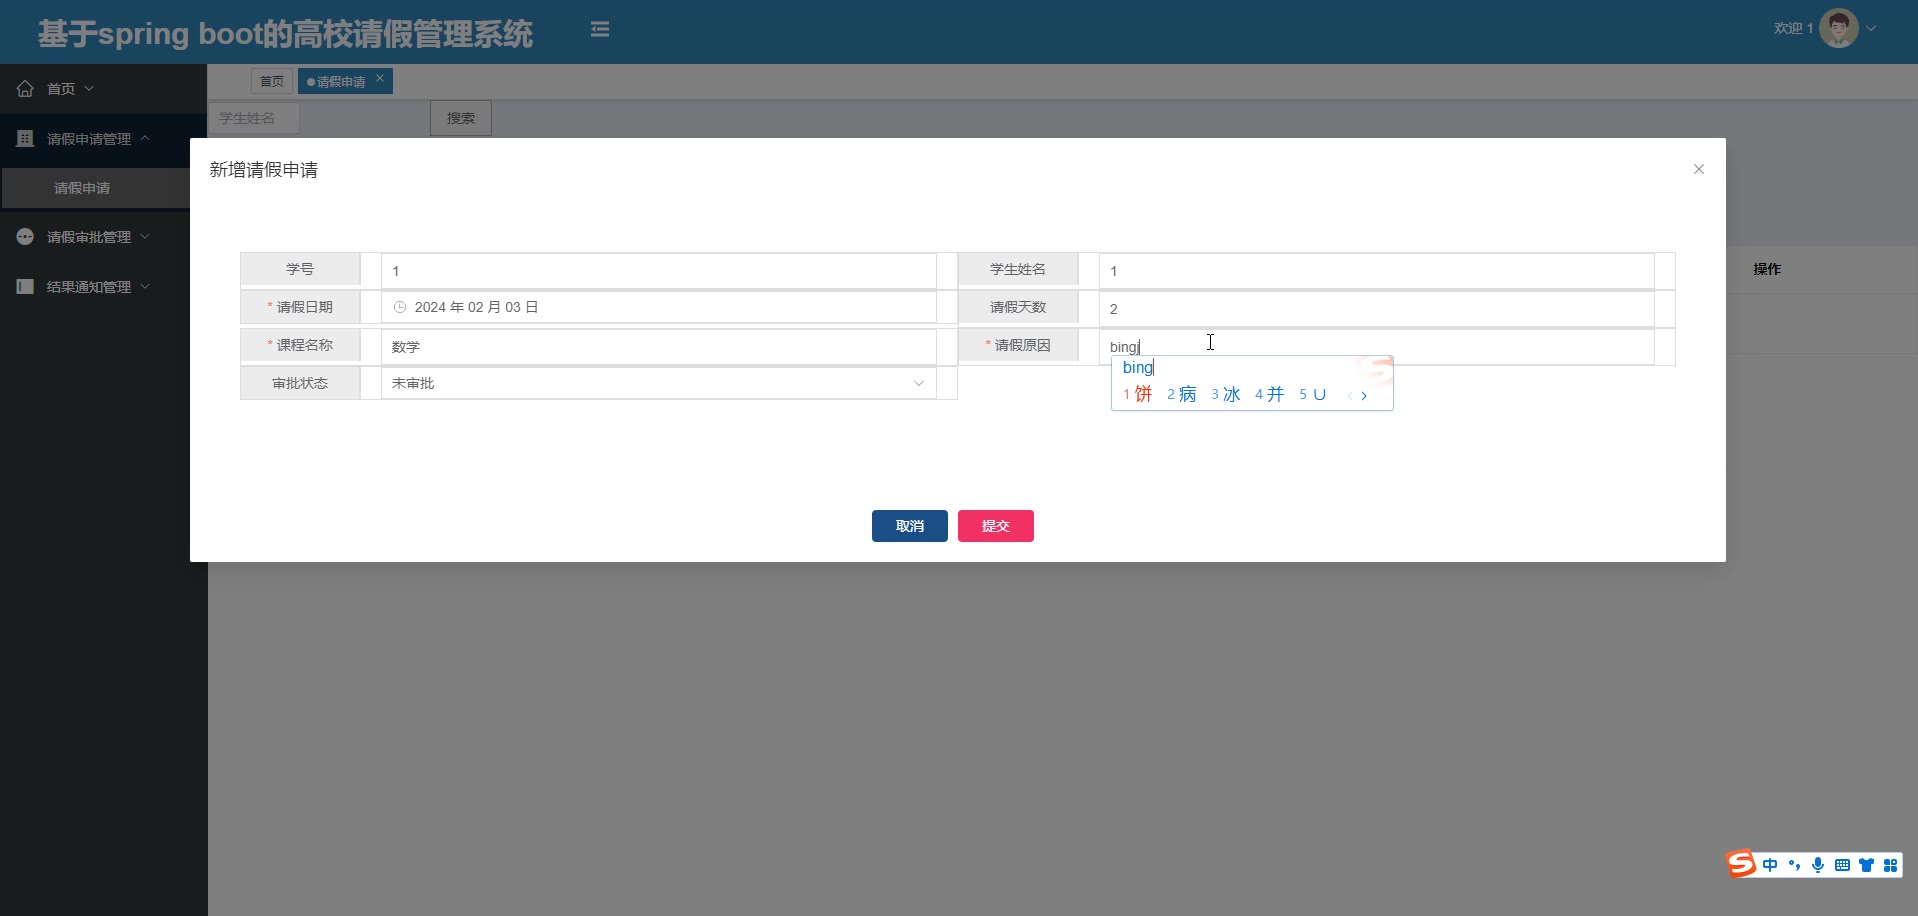Click the IME voice input microphone
Viewport: 1918px width, 916px height.
pyautogui.click(x=1818, y=865)
